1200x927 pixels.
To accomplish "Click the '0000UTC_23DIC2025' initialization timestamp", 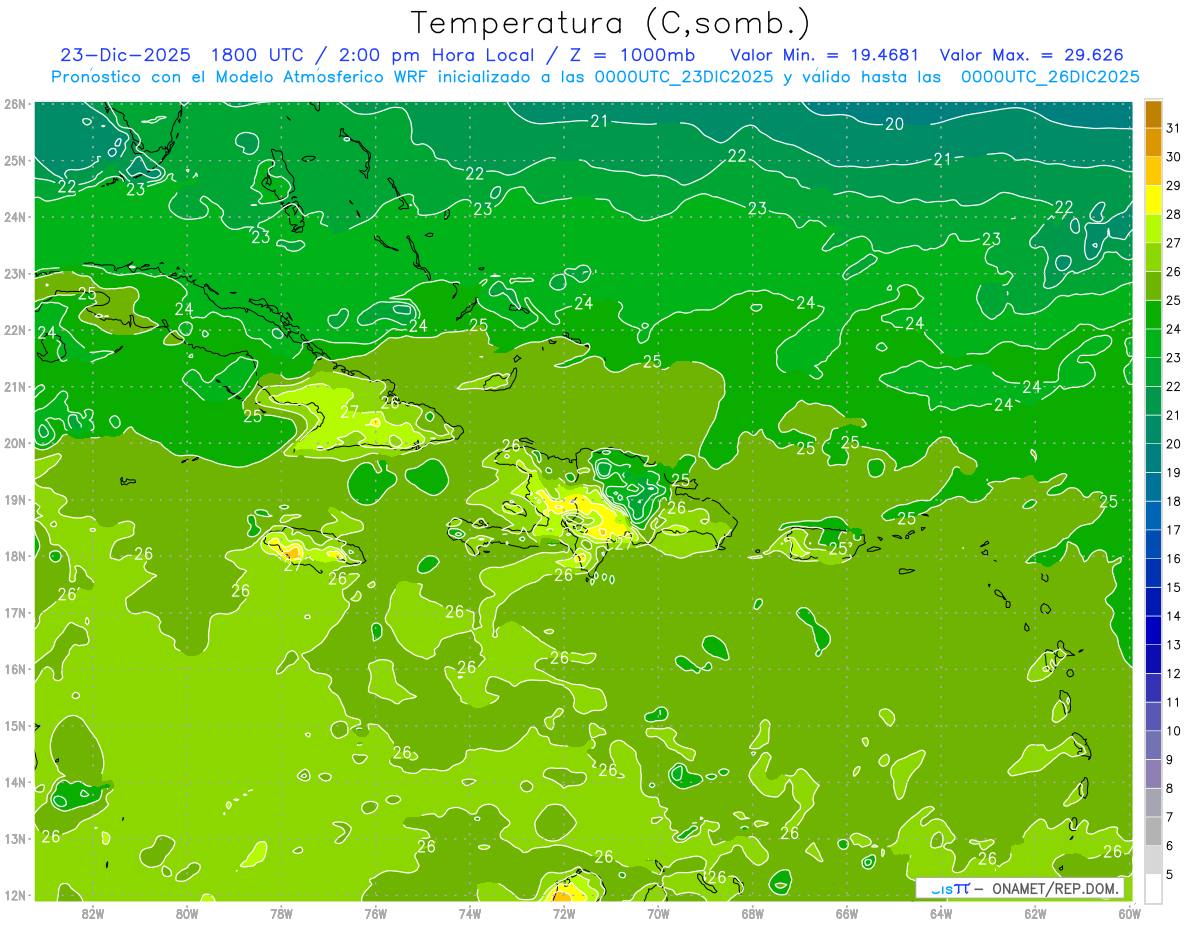I will (684, 77).
